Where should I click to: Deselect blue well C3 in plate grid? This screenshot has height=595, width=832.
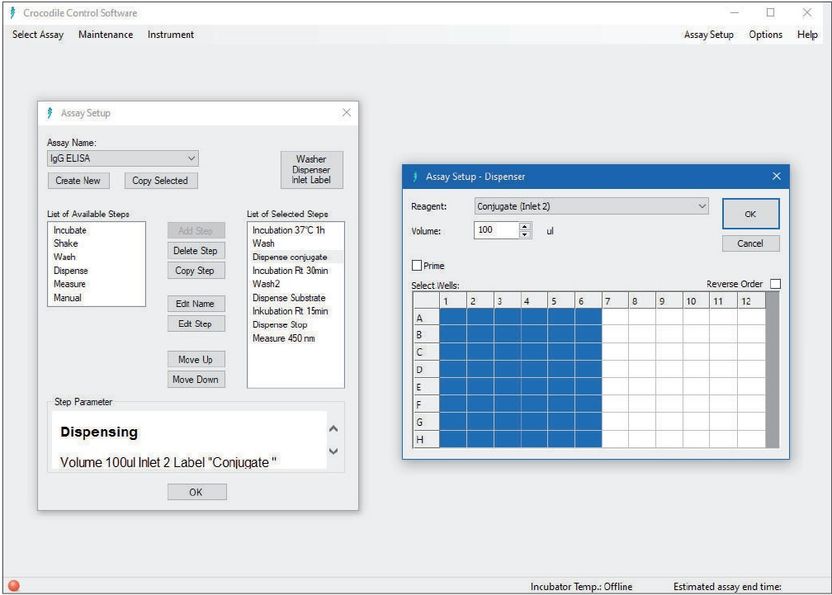(507, 352)
